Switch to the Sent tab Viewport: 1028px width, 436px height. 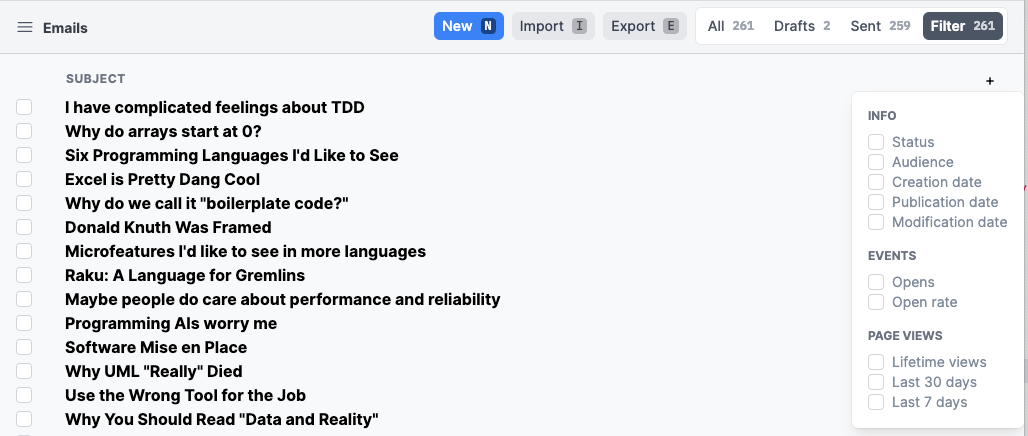click(x=880, y=26)
